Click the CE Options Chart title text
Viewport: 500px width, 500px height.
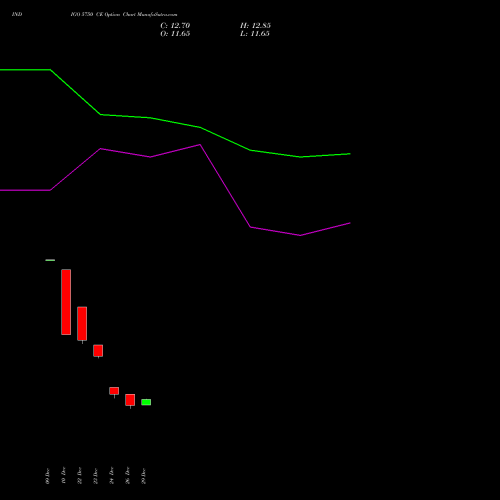click(124, 15)
